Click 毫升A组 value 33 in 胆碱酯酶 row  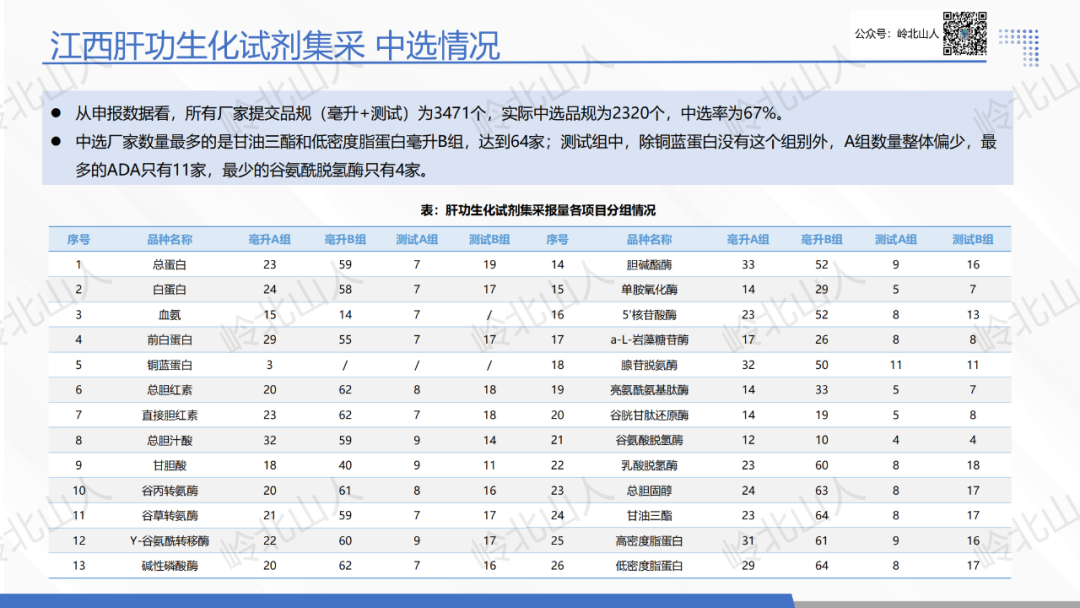coord(748,264)
